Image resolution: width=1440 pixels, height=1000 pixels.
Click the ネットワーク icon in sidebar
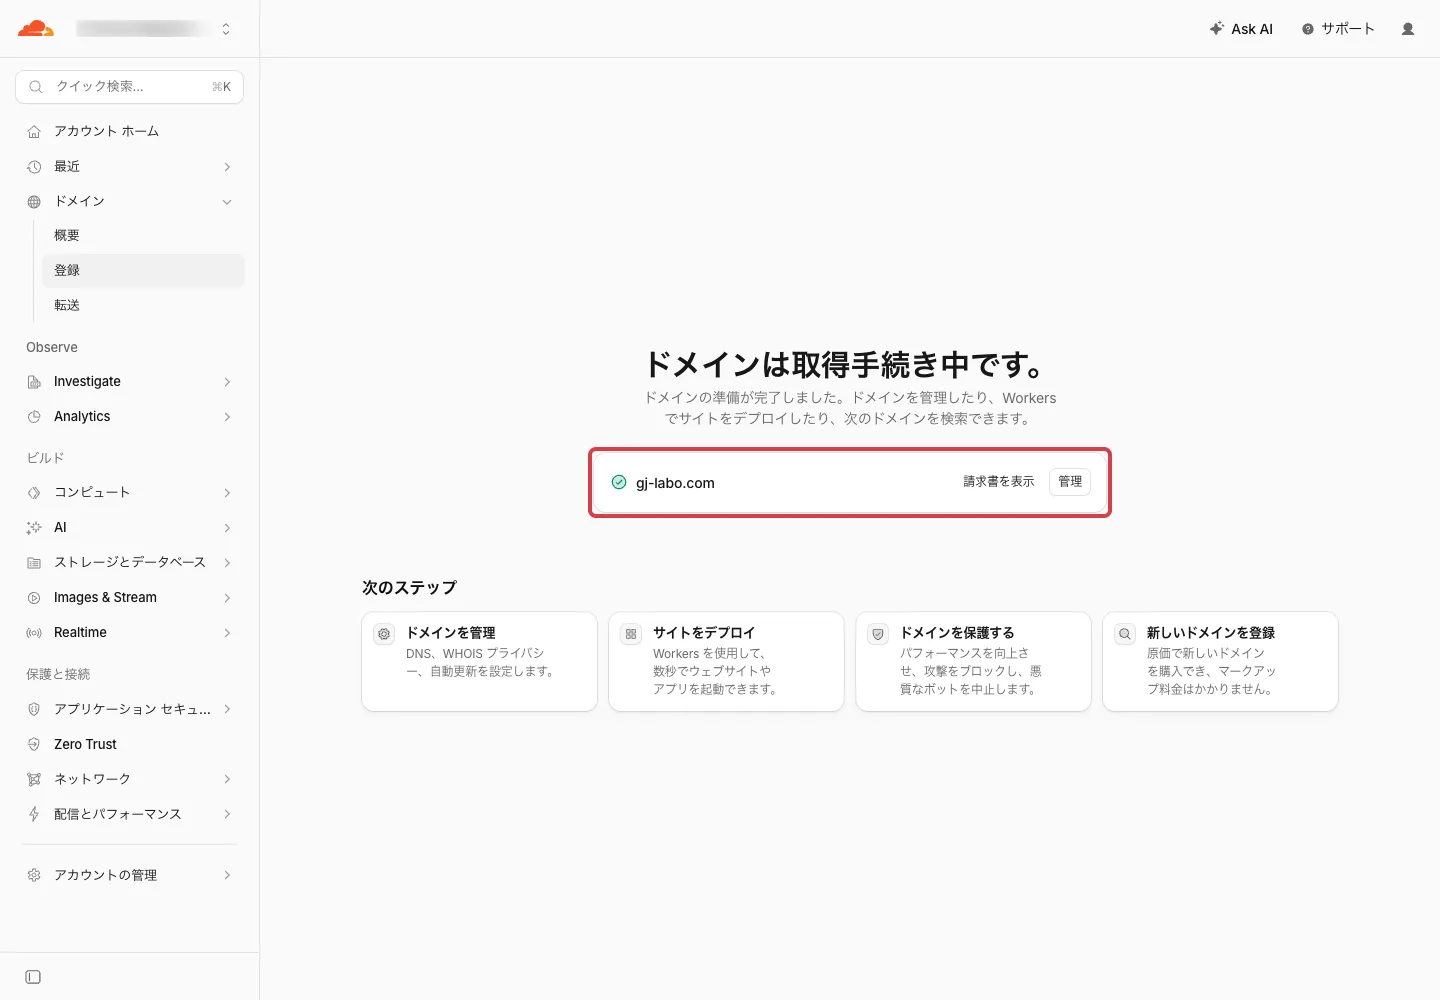(x=34, y=779)
